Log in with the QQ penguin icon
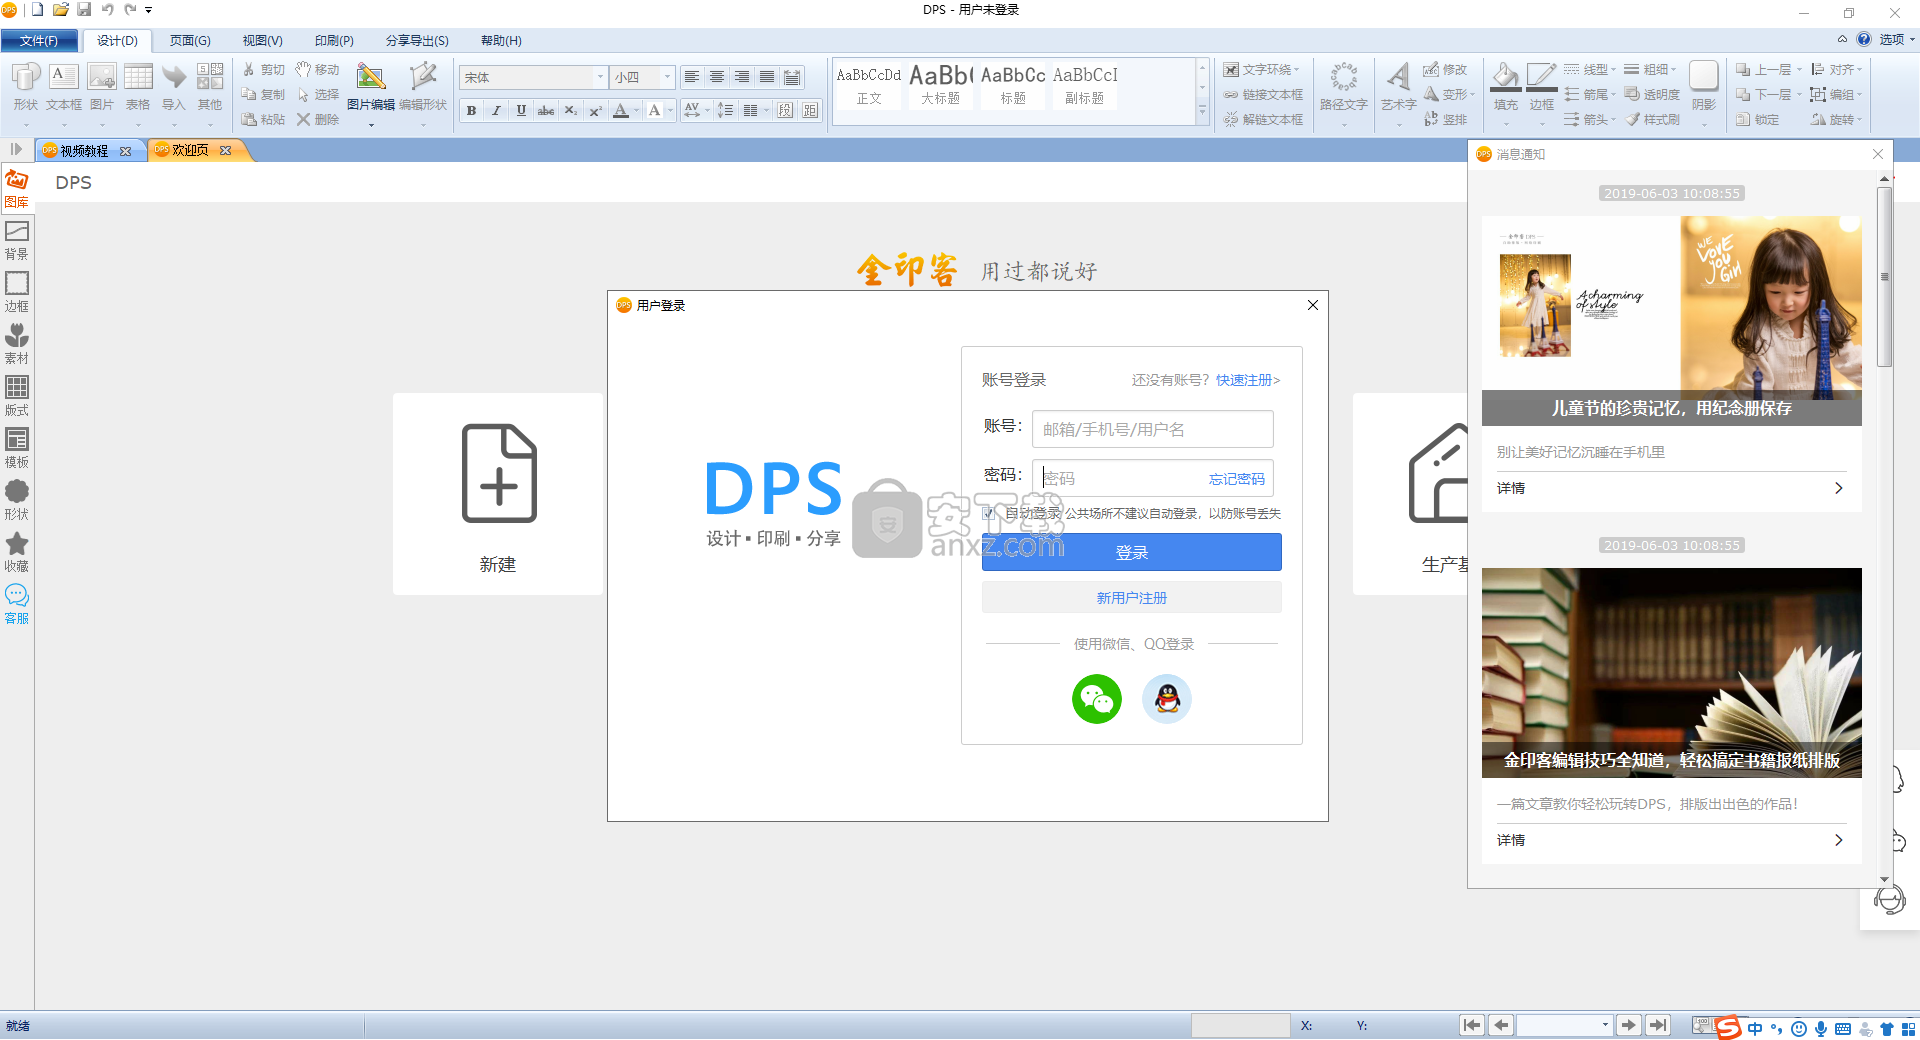 click(1167, 699)
